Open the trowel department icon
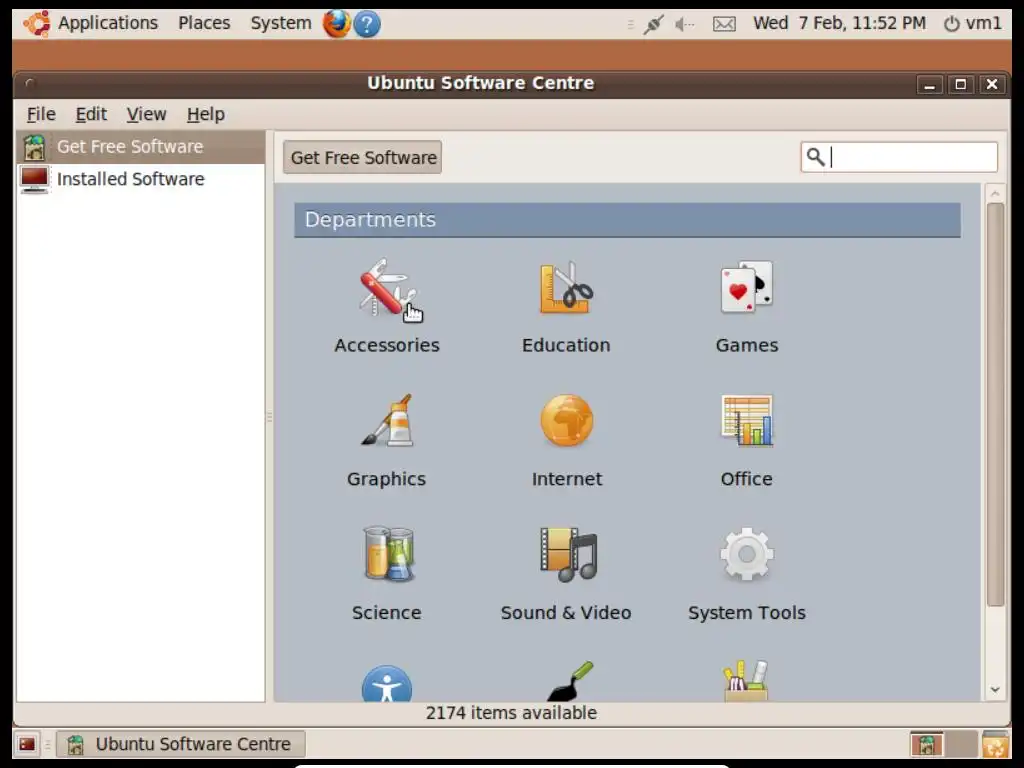 [570, 681]
